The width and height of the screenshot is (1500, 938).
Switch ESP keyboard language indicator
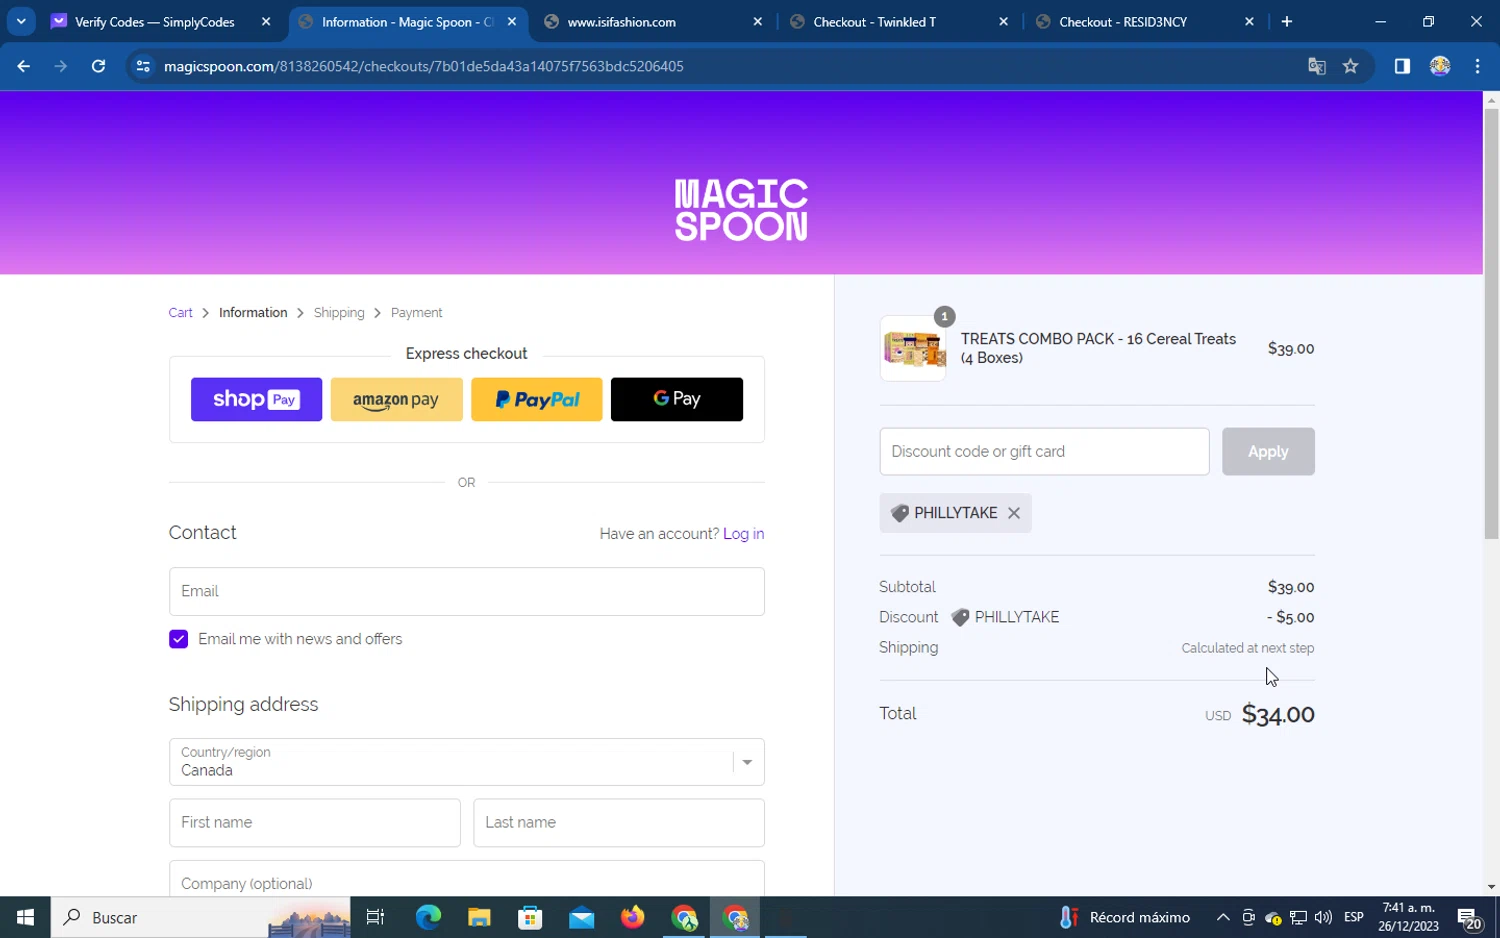[1354, 917]
